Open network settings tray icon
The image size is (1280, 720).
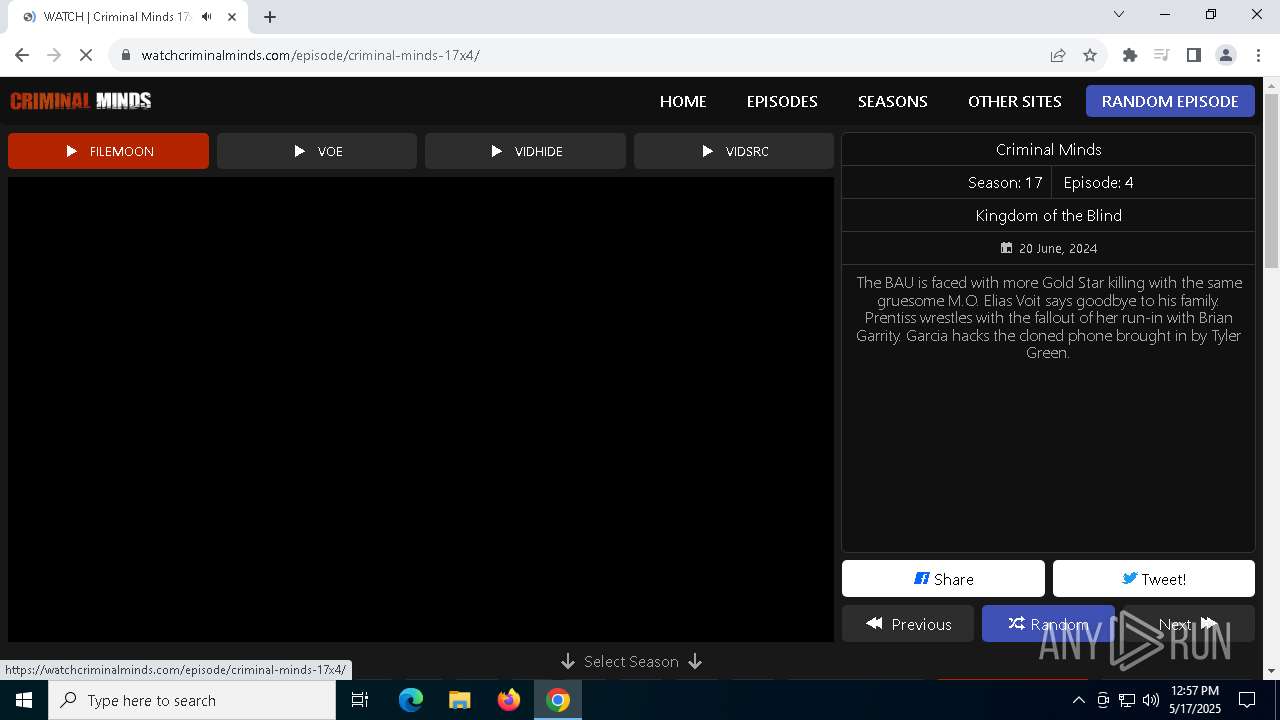[1127, 700]
